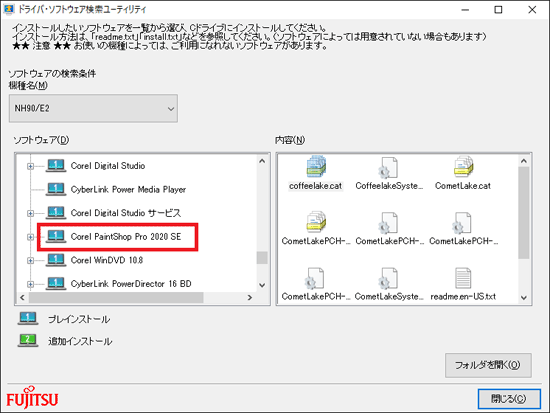Screen dimensions: 550x413
Task: Click the software list scroll right arrow
Action: click(x=250, y=298)
